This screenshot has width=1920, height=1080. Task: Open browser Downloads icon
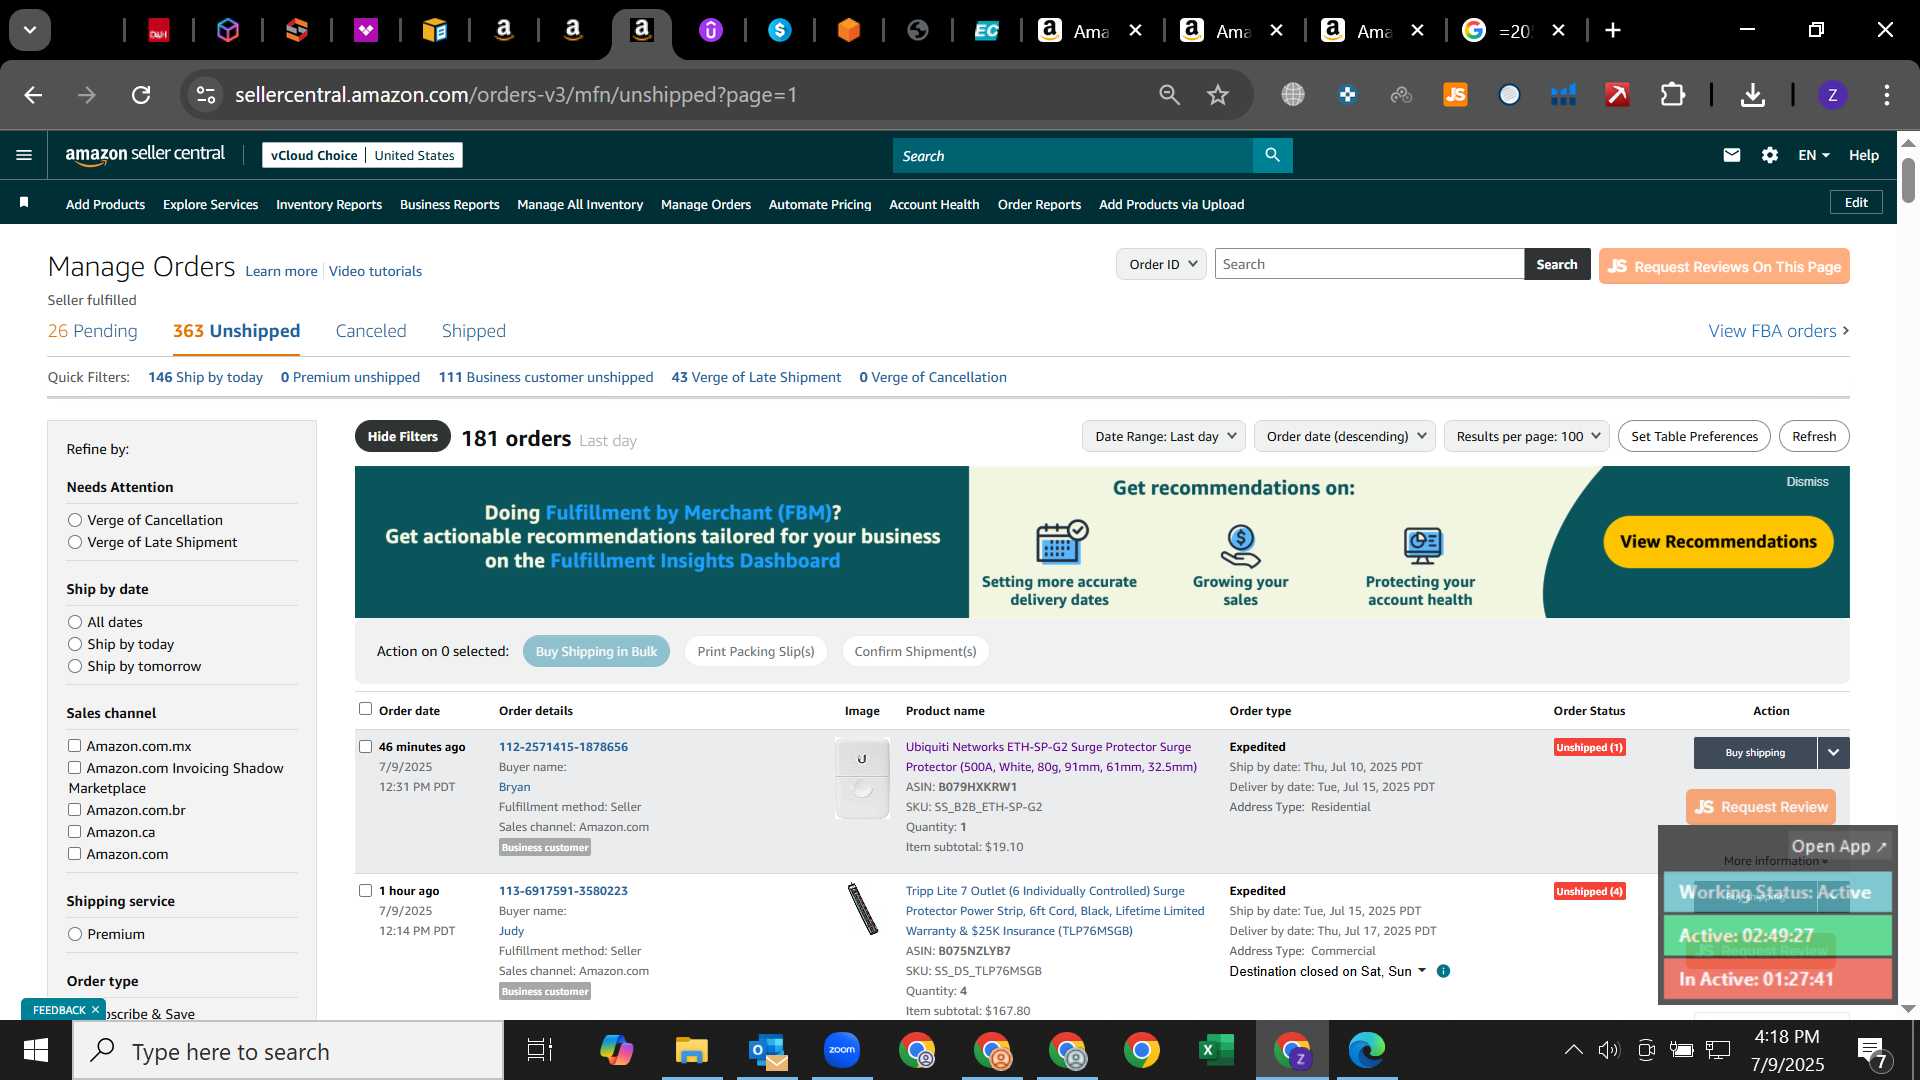click(1752, 95)
